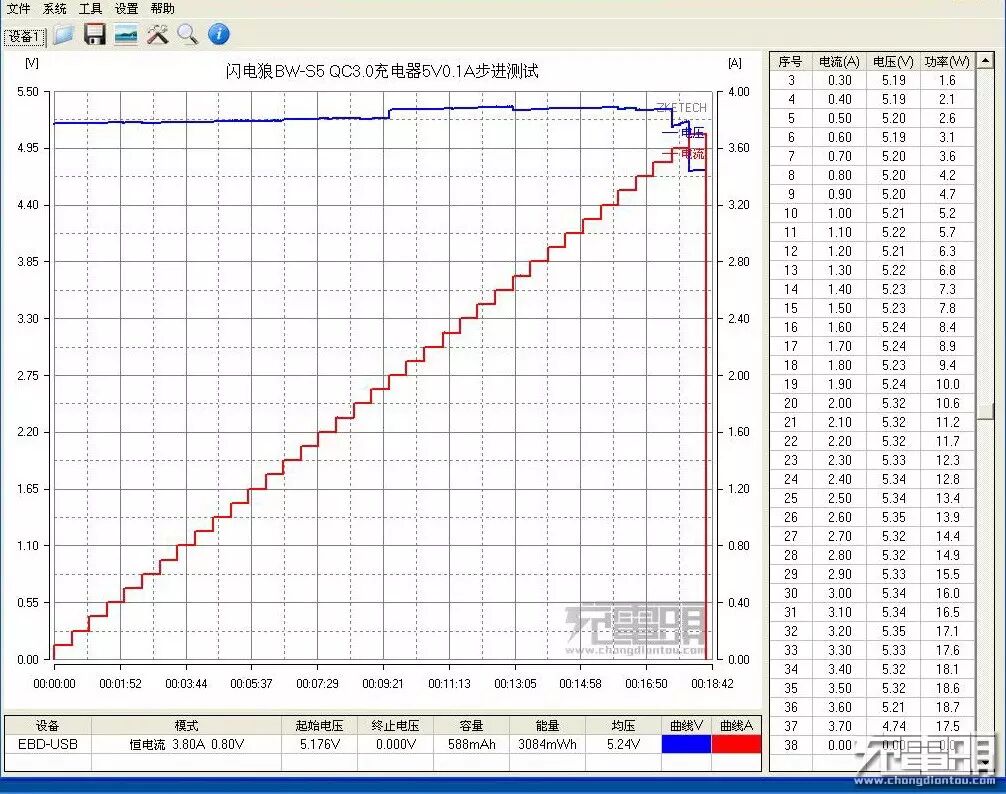Viewport: 1006px width, 794px height.
Task: Click the red 曲线A color swatch
Action: [737, 744]
